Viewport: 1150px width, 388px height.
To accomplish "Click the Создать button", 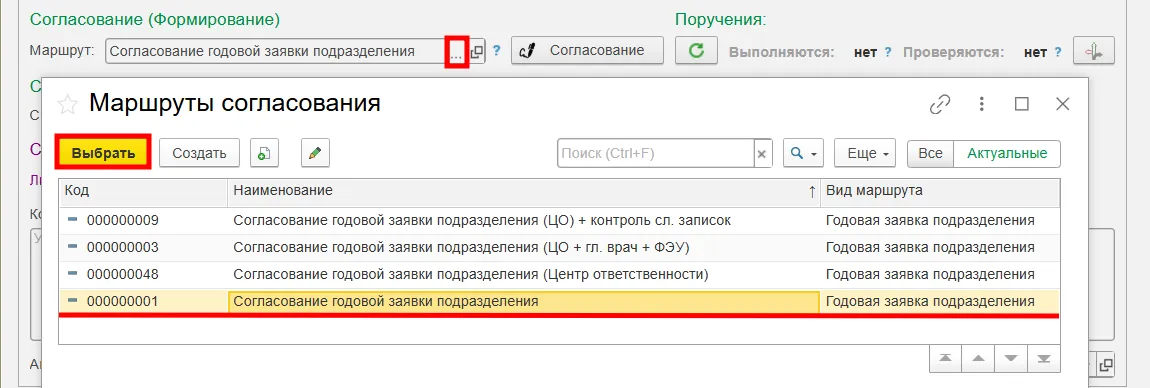I will pos(199,153).
